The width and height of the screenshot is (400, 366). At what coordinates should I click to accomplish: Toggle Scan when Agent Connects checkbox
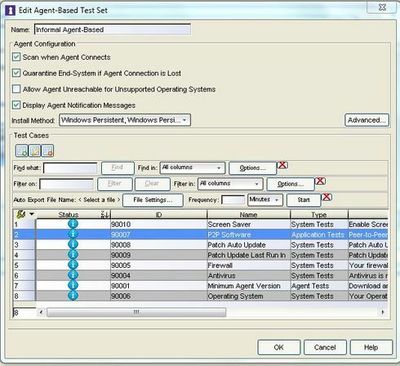pos(16,57)
